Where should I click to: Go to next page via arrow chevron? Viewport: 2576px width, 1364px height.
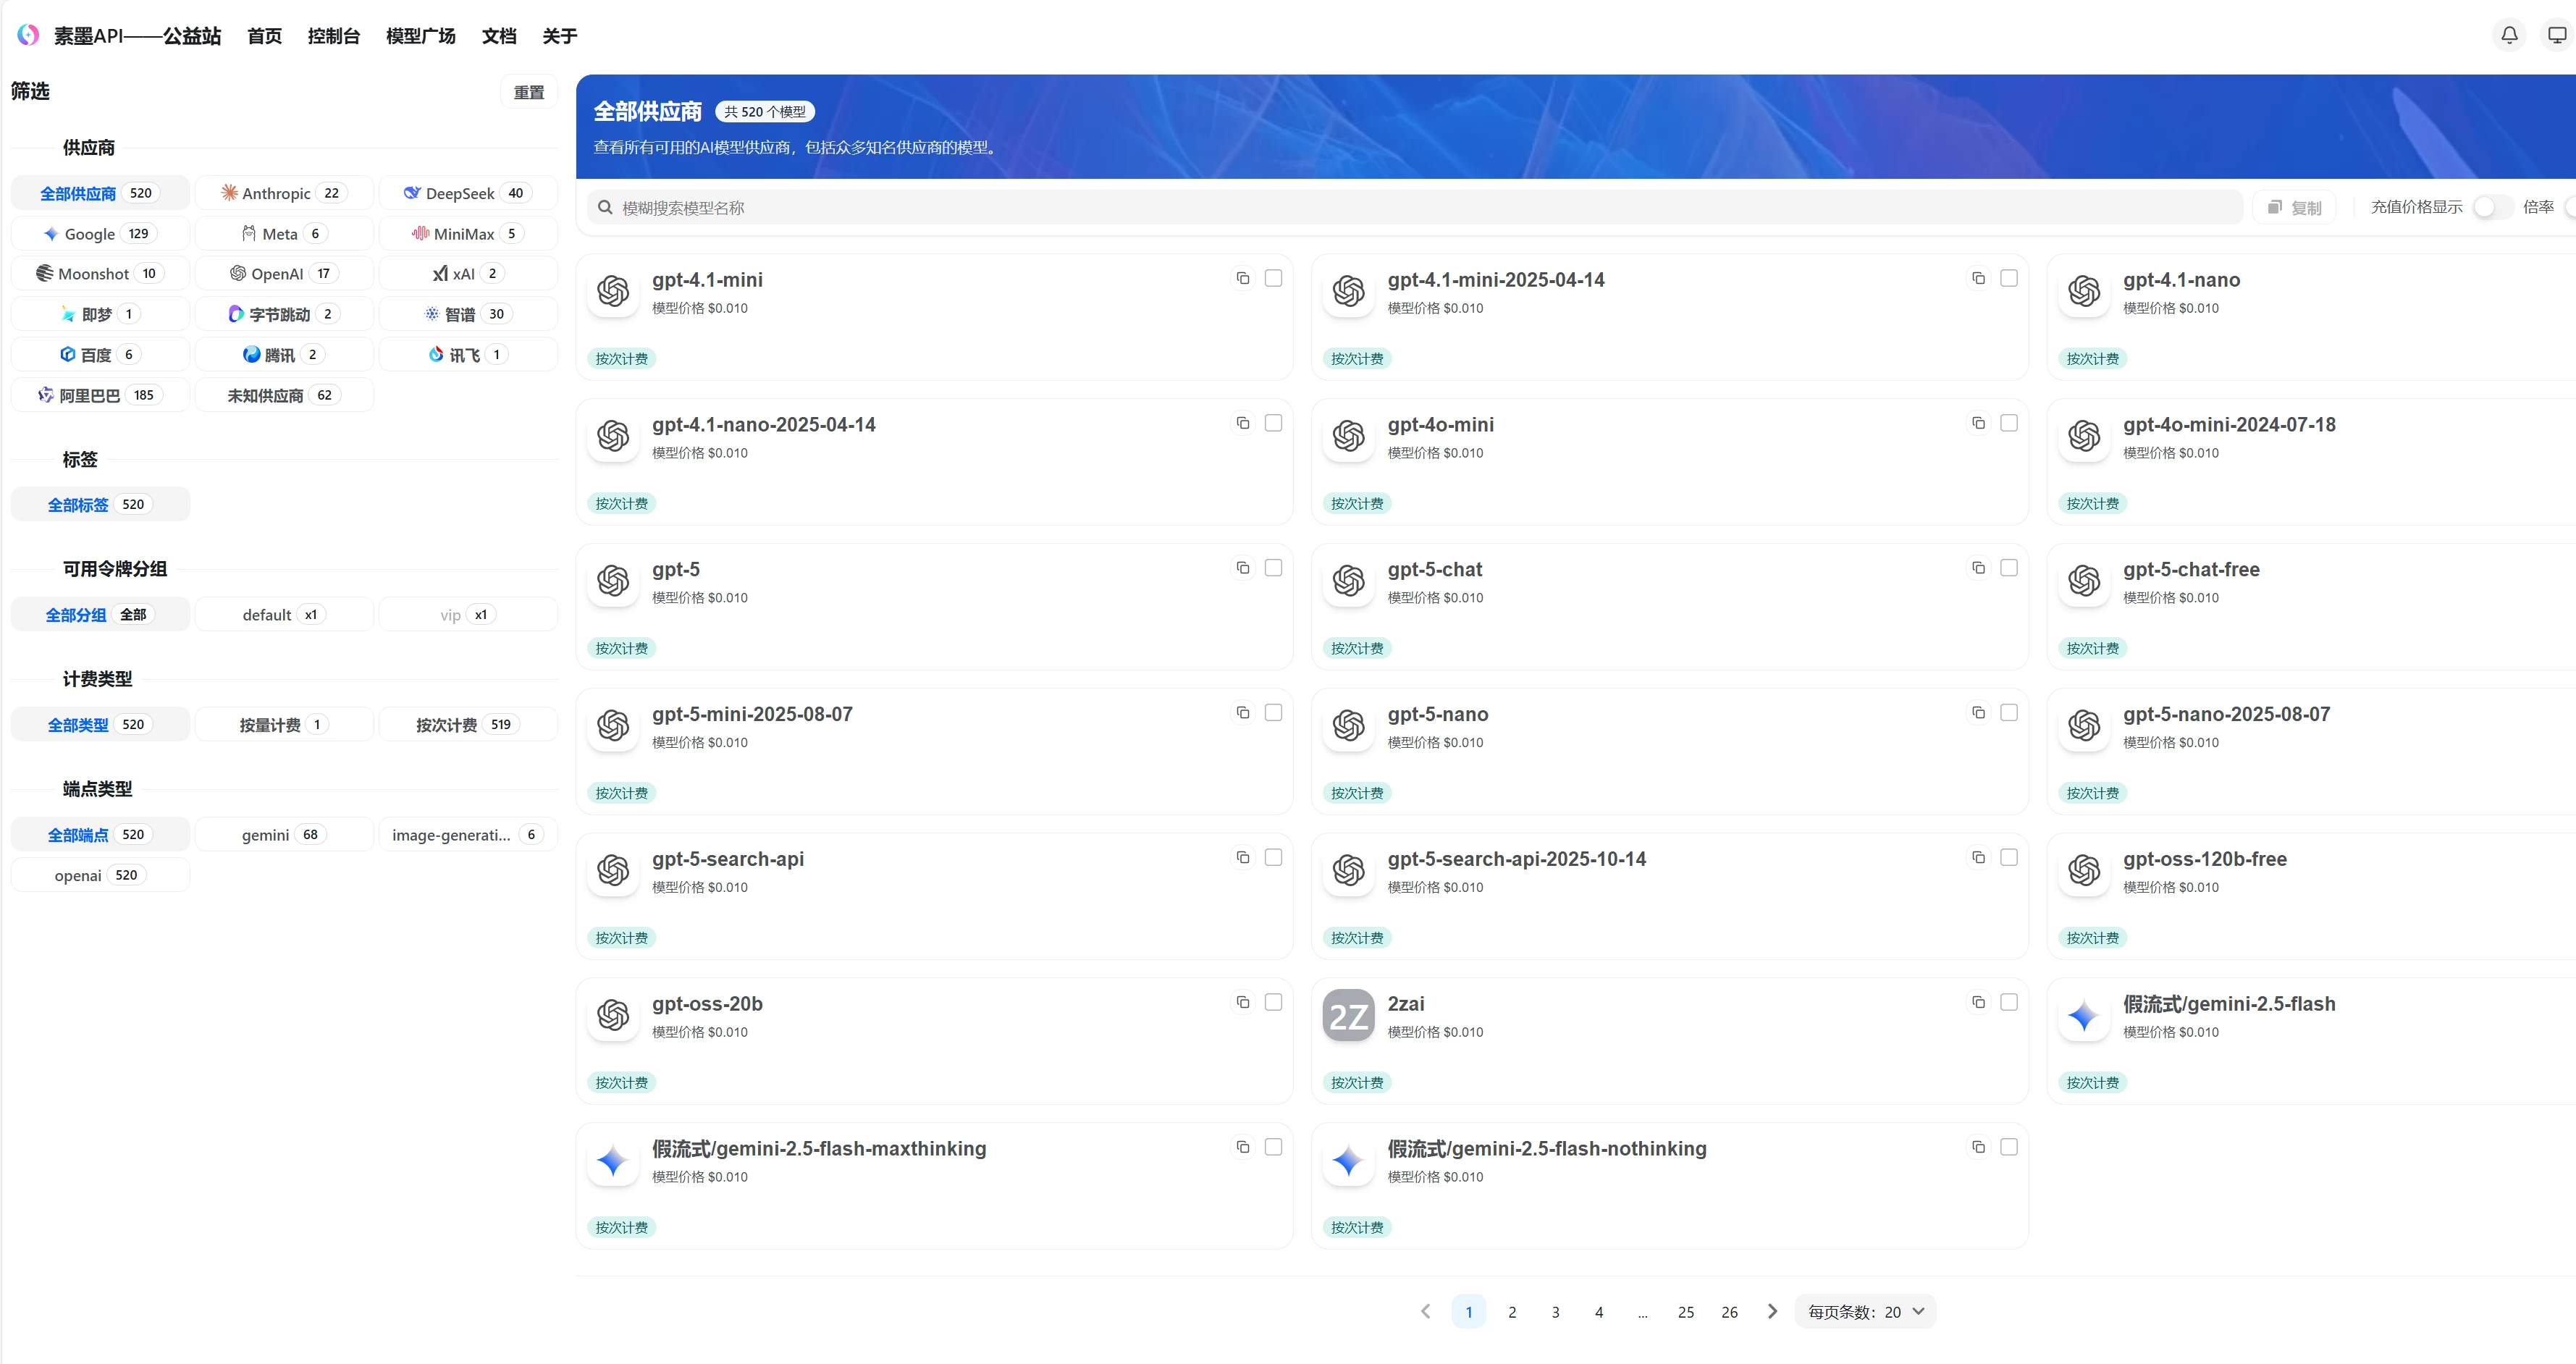click(1772, 1311)
